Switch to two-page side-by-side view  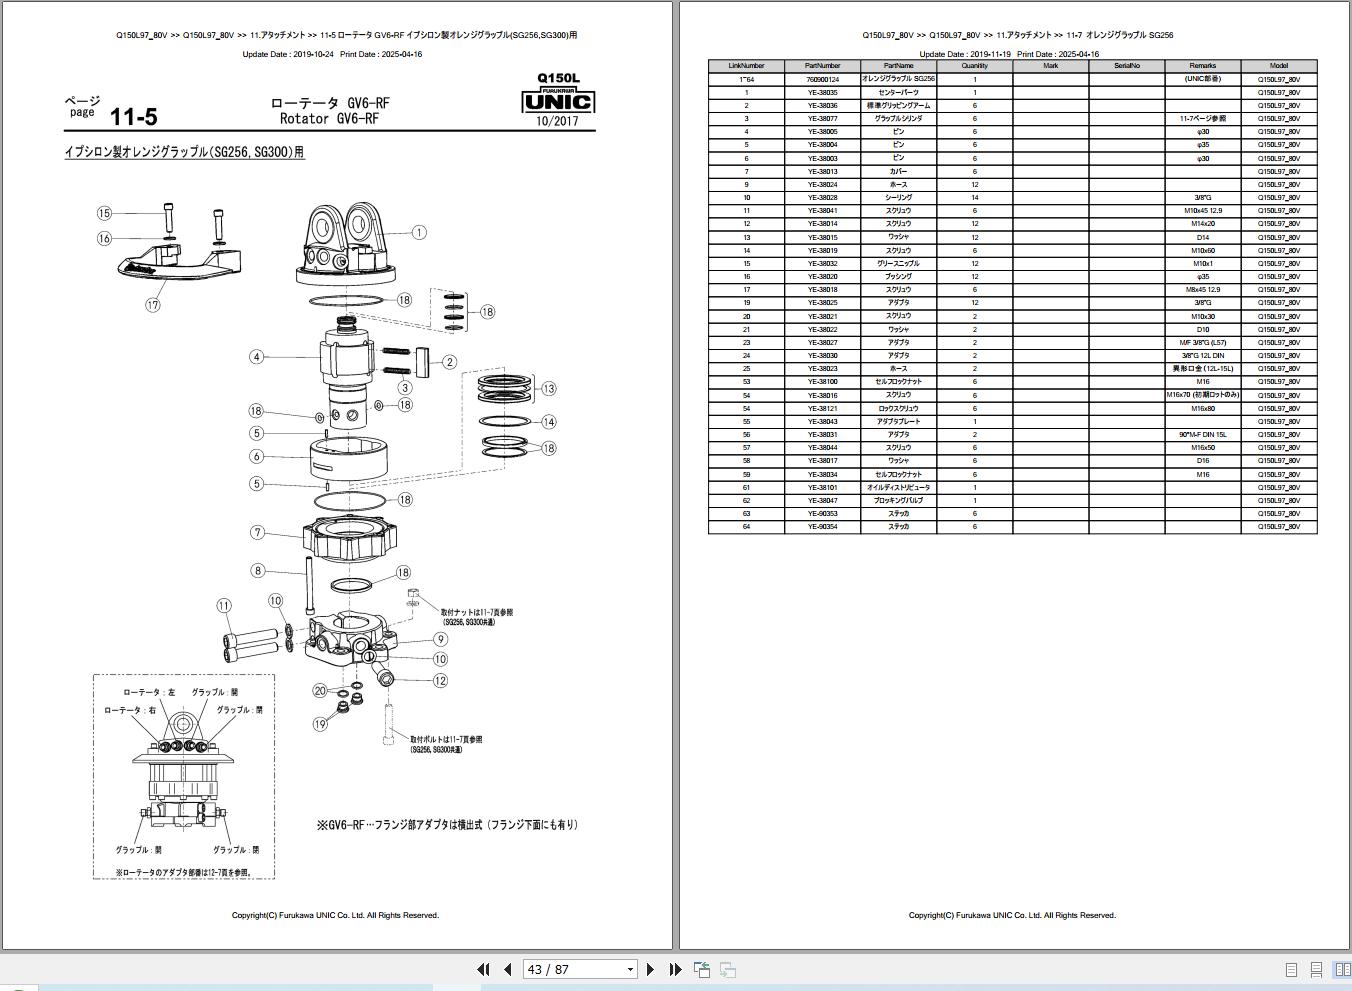click(1342, 970)
